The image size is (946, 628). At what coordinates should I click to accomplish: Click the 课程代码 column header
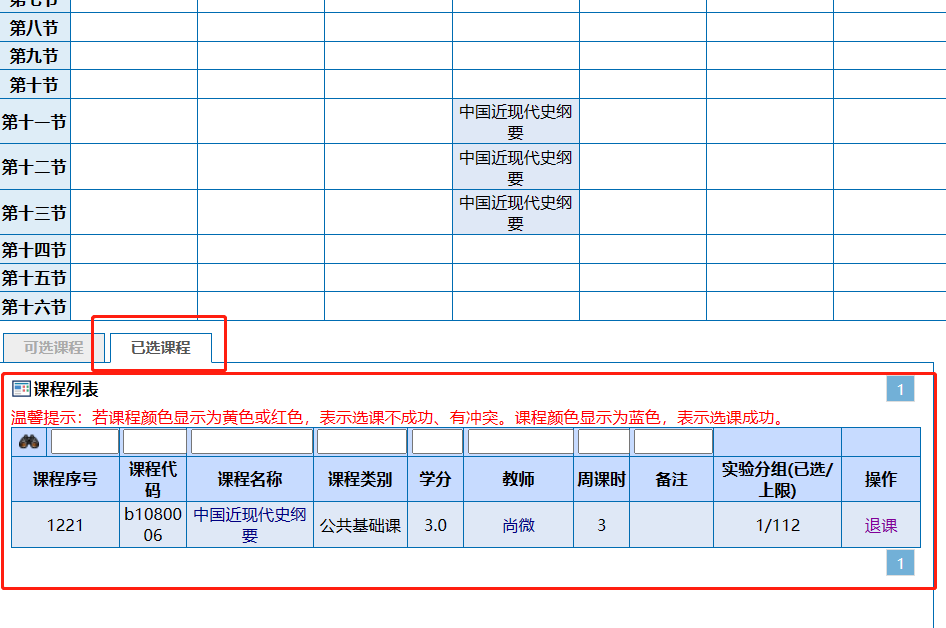pos(153,479)
